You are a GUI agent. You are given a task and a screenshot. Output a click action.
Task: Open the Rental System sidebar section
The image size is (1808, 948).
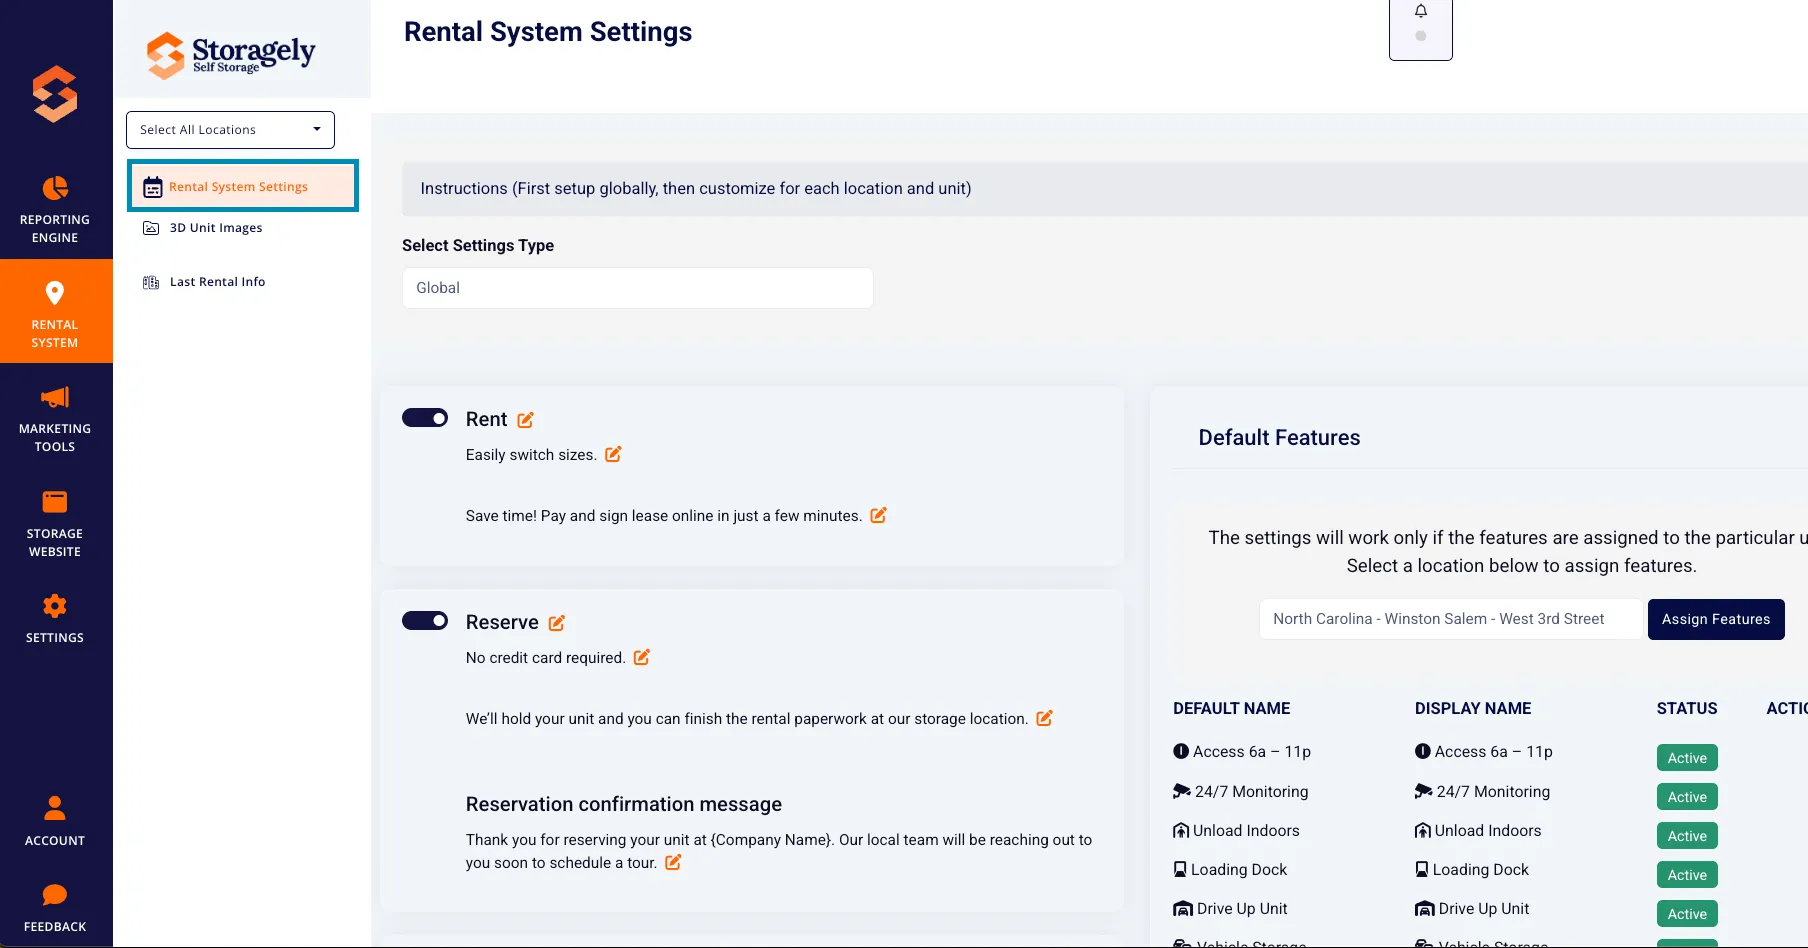point(55,311)
